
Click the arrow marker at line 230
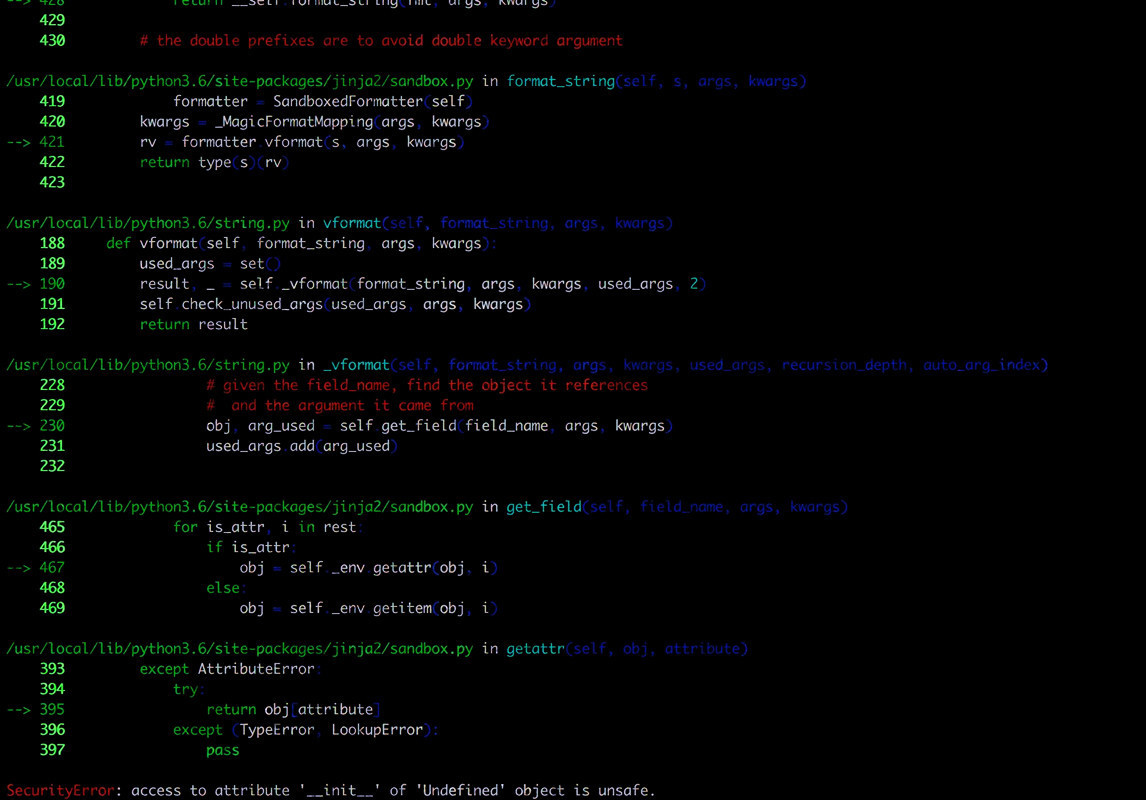click(19, 426)
